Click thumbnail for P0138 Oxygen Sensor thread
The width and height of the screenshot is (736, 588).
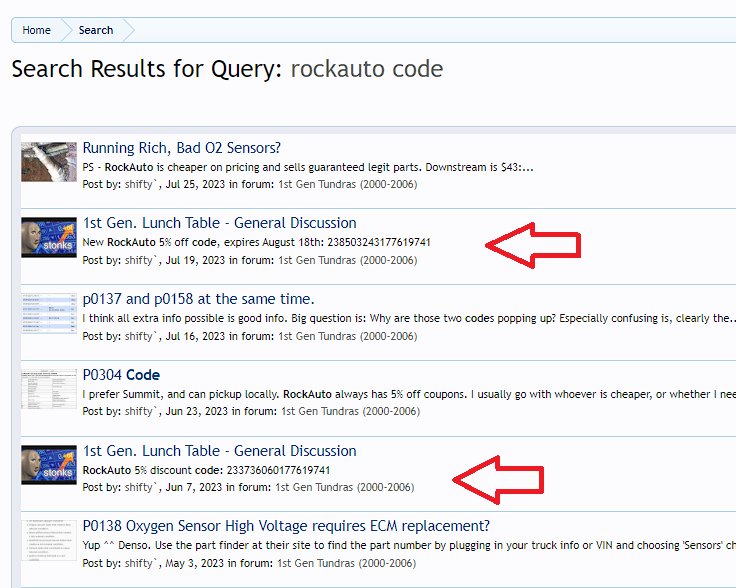[49, 540]
